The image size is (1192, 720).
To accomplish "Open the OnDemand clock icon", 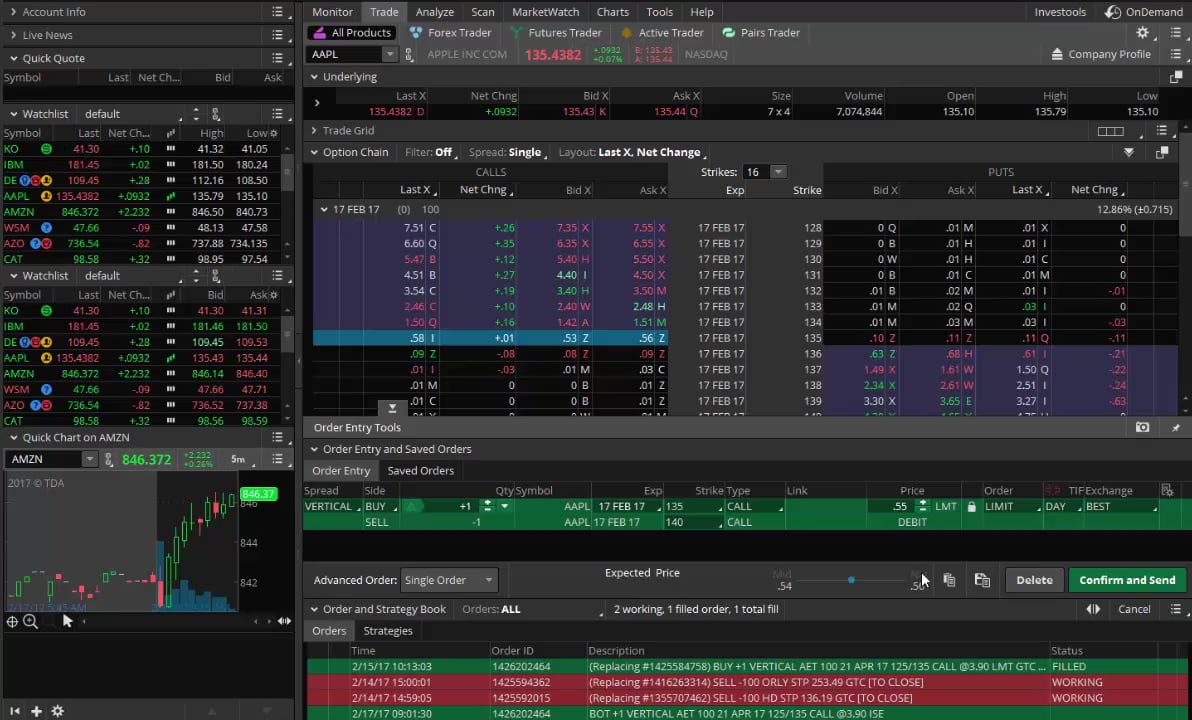I will [1113, 12].
